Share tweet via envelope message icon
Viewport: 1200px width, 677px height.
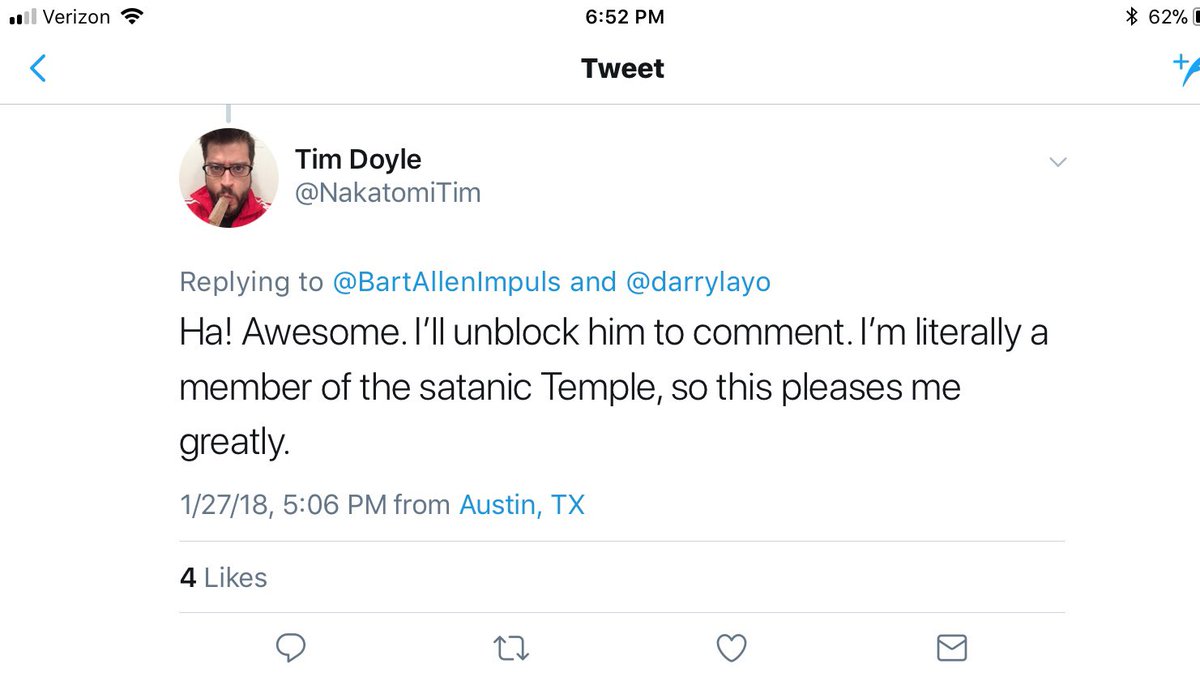click(x=952, y=648)
